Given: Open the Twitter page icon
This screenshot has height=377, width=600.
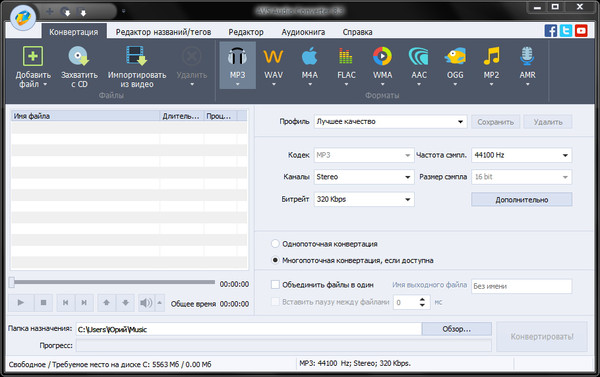Looking at the screenshot, I should tap(566, 31).
